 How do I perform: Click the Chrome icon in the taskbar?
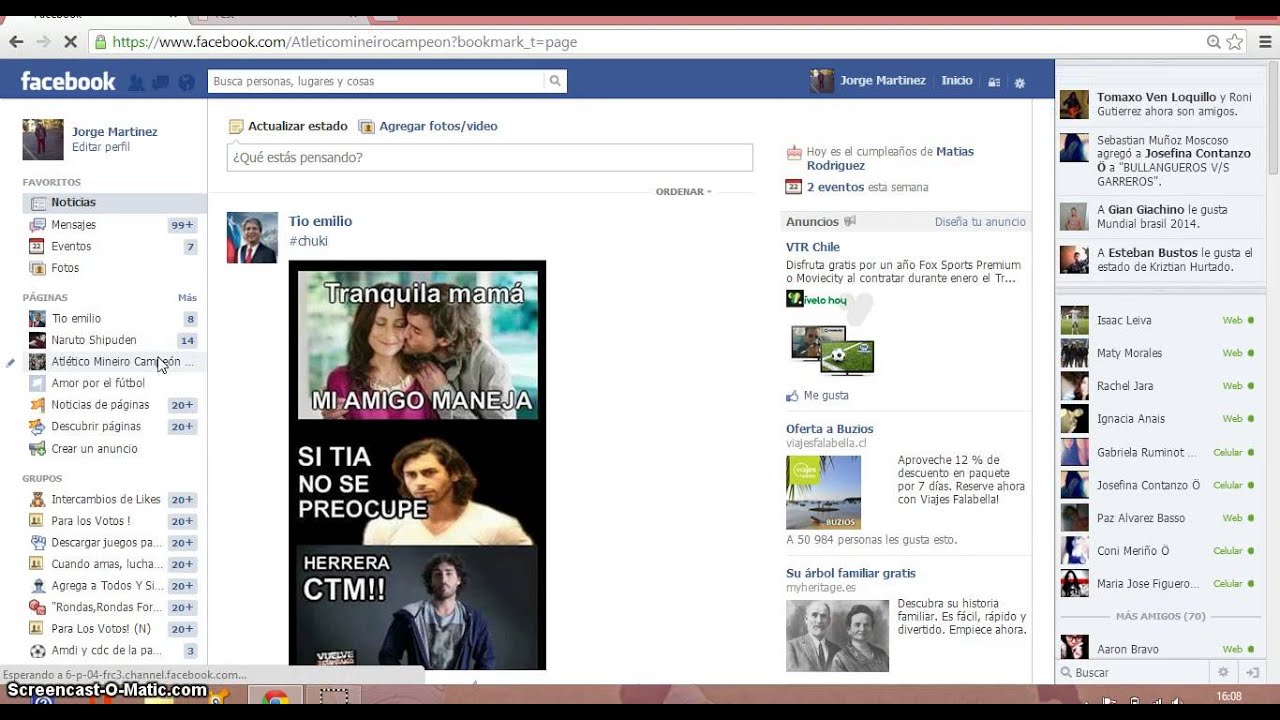coord(275,700)
